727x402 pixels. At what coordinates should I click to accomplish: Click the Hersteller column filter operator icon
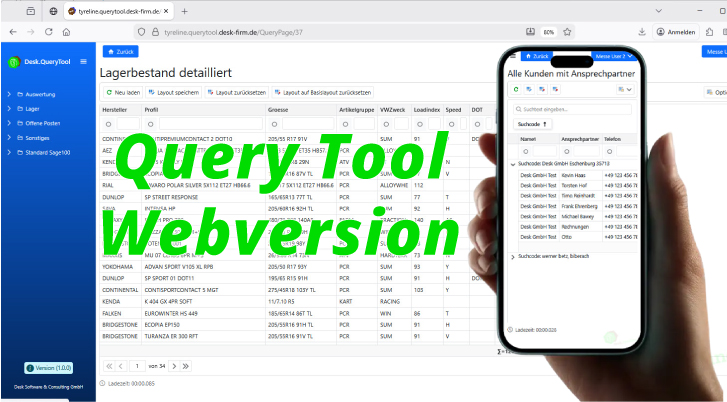point(108,124)
